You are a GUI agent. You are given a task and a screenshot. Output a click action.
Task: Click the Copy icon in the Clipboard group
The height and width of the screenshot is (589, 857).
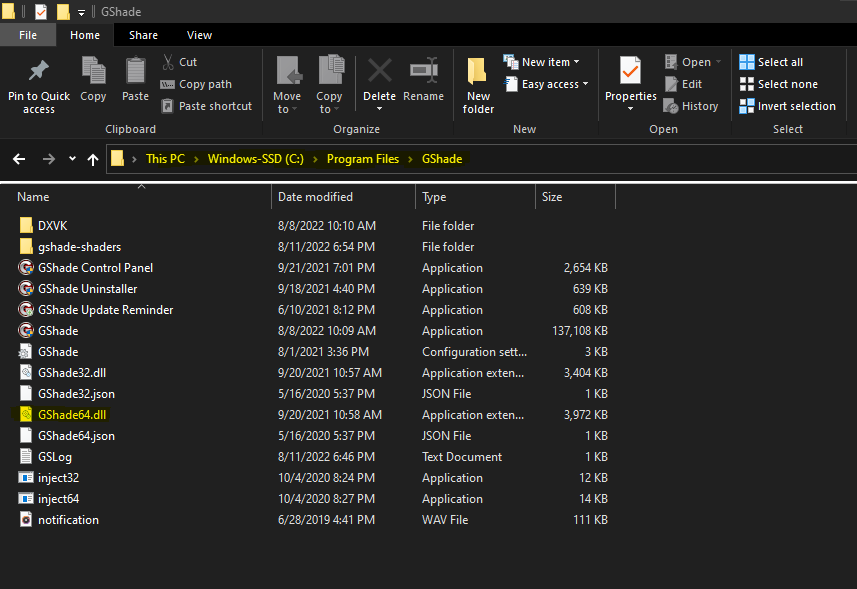tap(93, 70)
